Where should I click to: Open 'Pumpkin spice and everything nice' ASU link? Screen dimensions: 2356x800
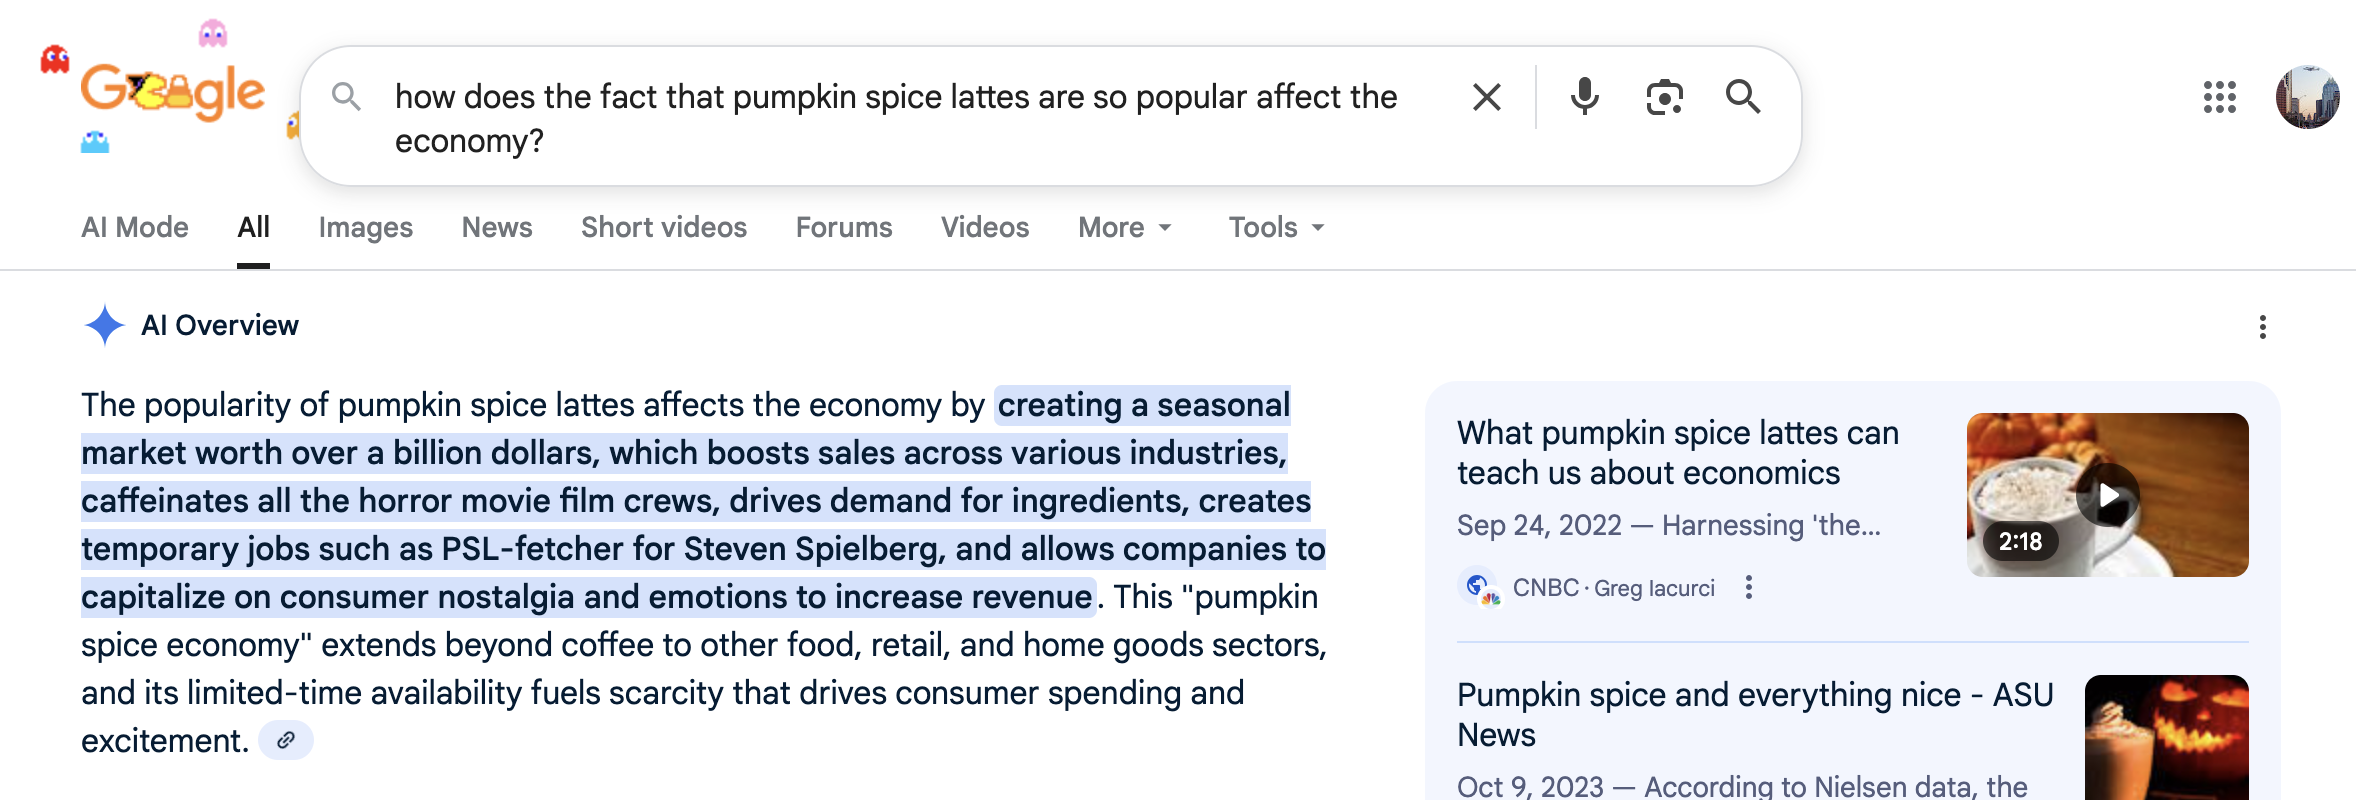1754,714
